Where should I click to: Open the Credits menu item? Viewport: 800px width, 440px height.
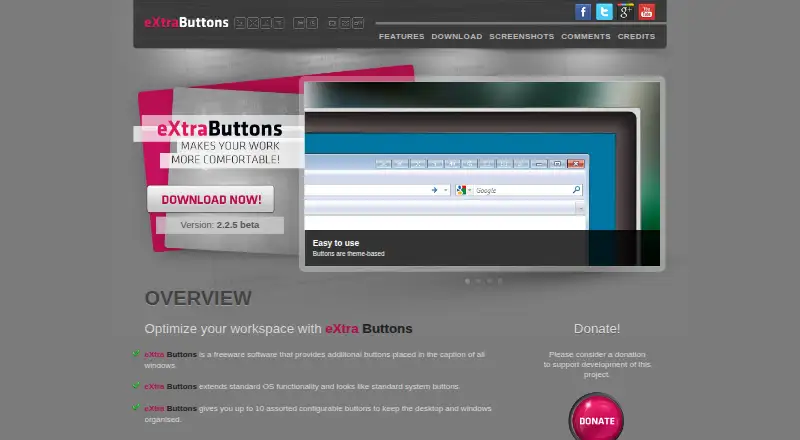[x=636, y=37]
